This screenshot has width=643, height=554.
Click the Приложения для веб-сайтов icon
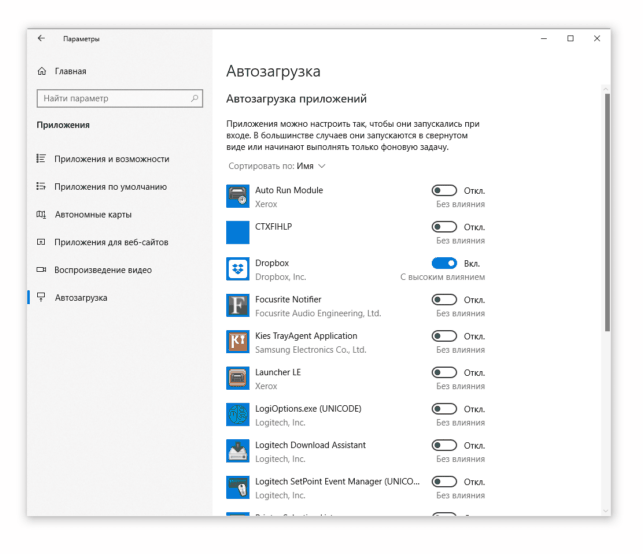[41, 242]
